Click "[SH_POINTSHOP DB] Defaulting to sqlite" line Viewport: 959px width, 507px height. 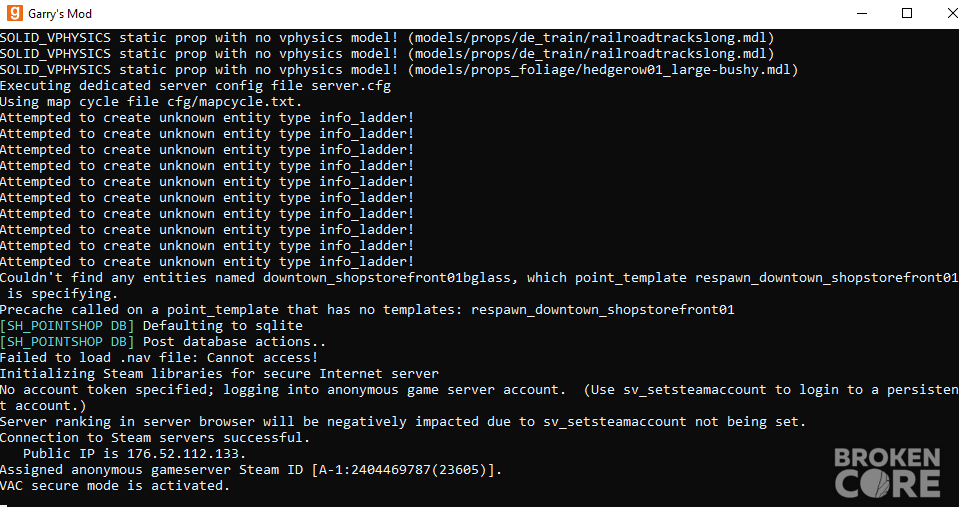click(151, 325)
